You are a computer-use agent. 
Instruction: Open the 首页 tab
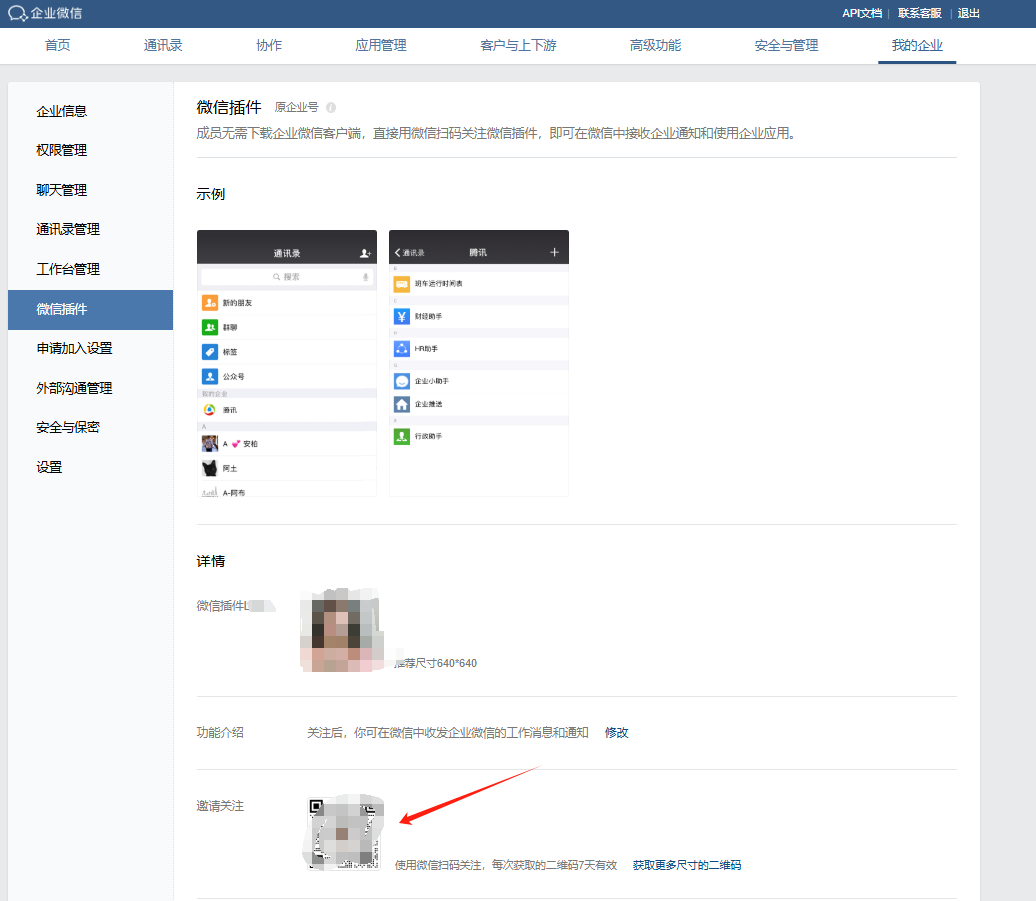[57, 46]
